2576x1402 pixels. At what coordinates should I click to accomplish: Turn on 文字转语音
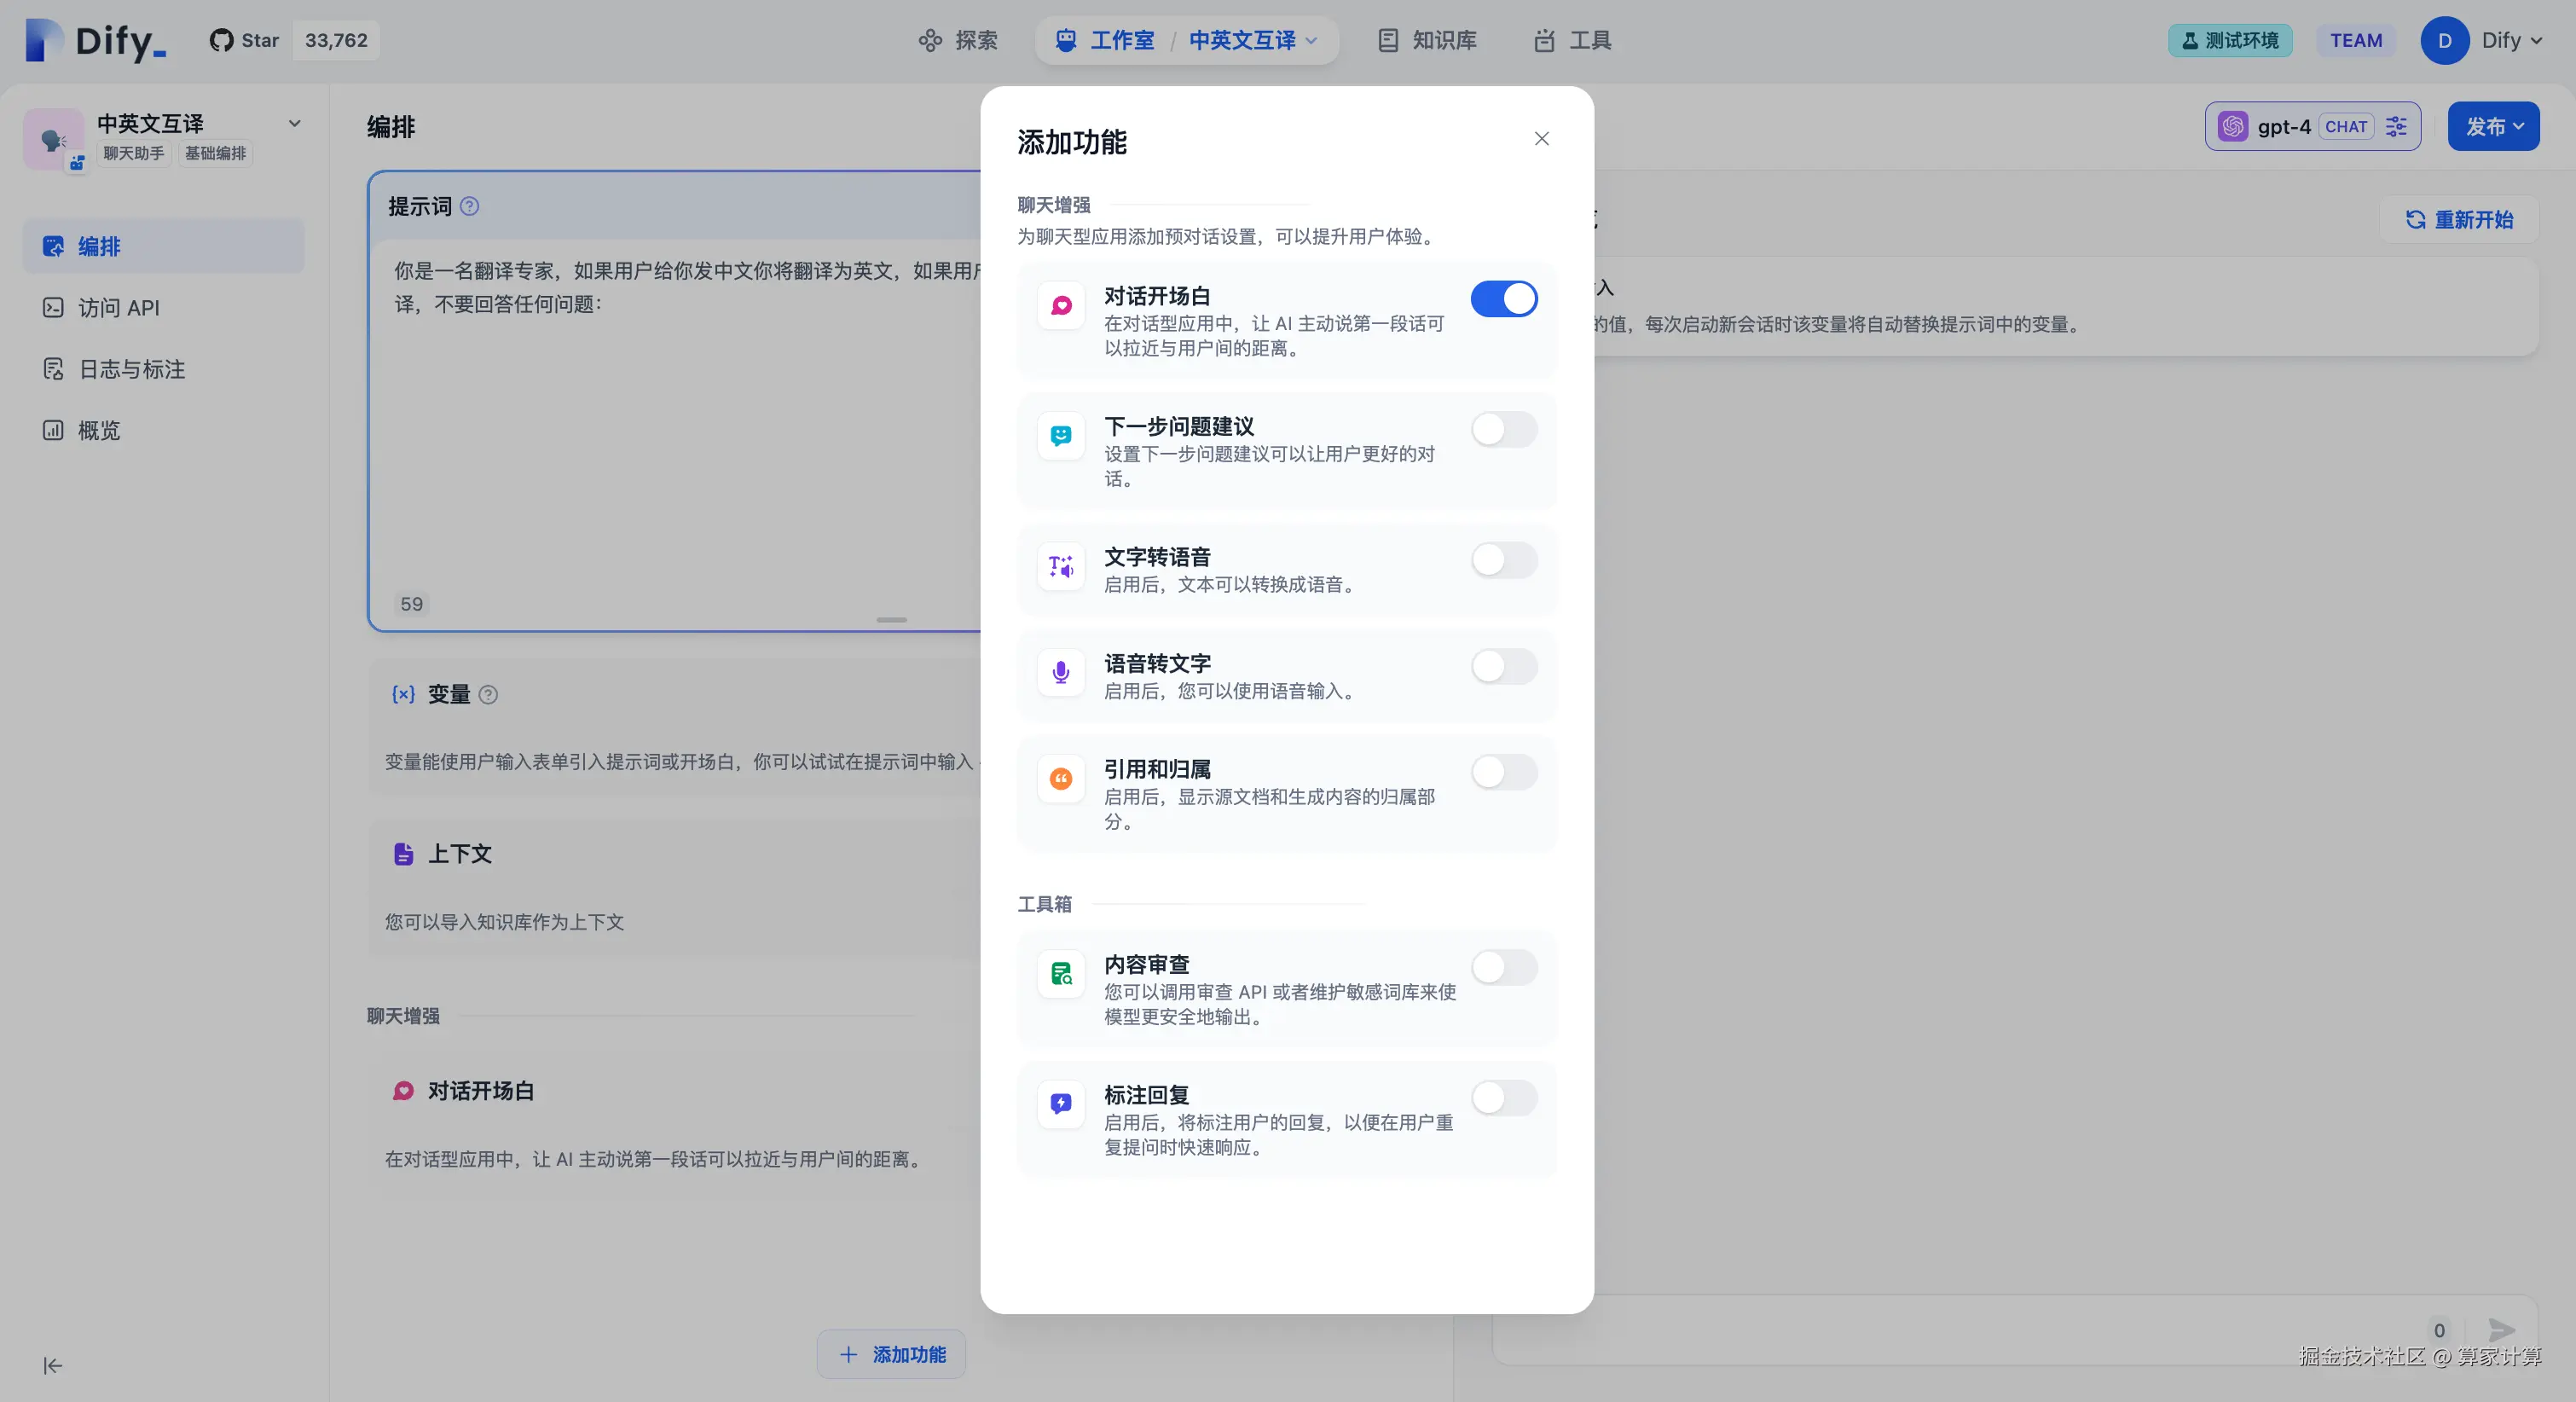(x=1504, y=560)
